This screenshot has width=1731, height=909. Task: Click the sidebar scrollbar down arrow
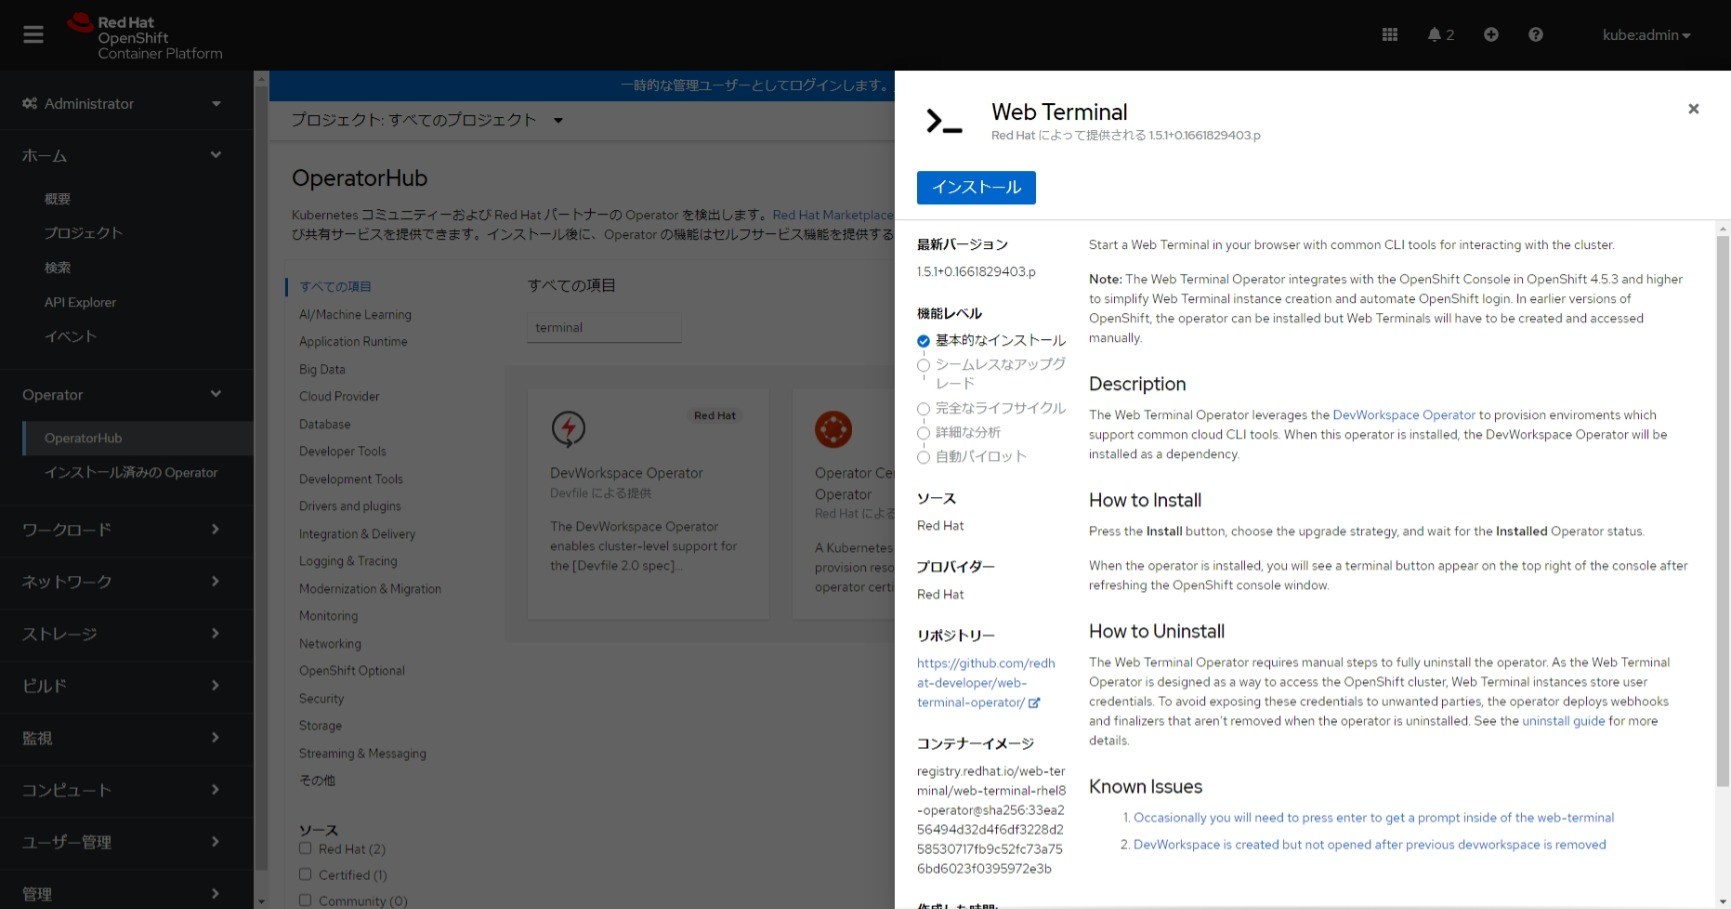[261, 901]
